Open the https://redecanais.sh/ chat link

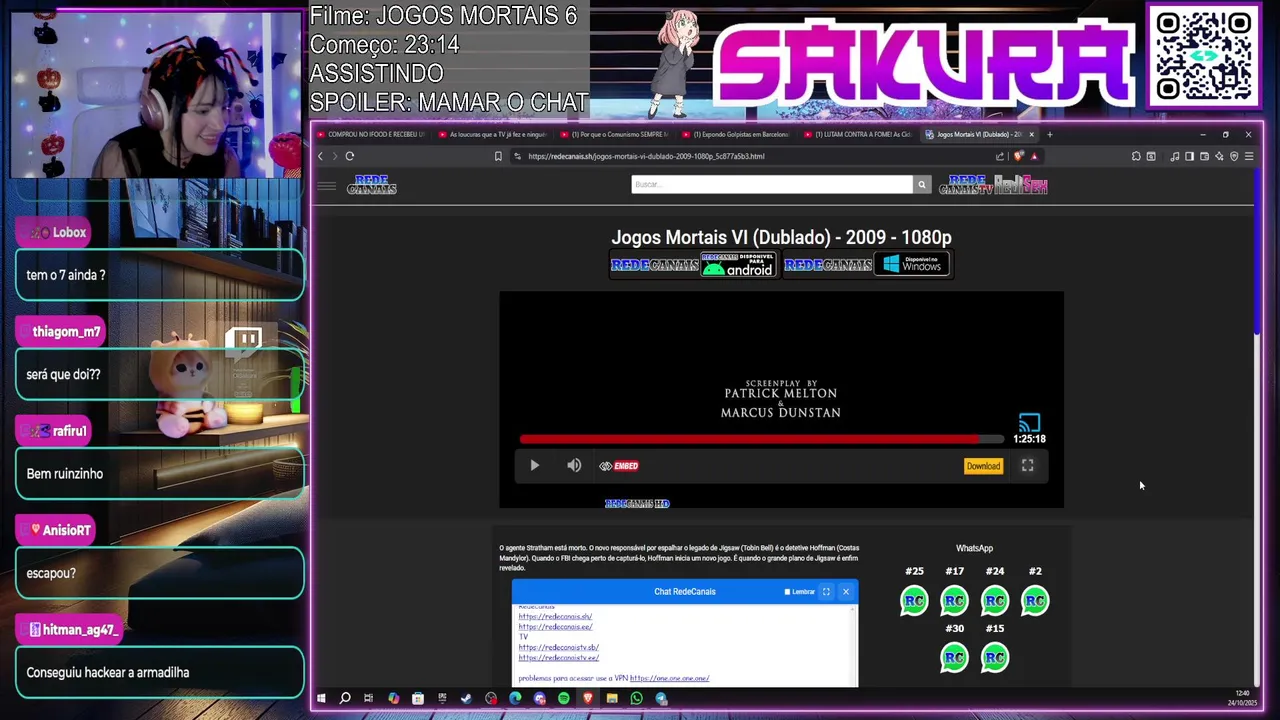point(555,616)
